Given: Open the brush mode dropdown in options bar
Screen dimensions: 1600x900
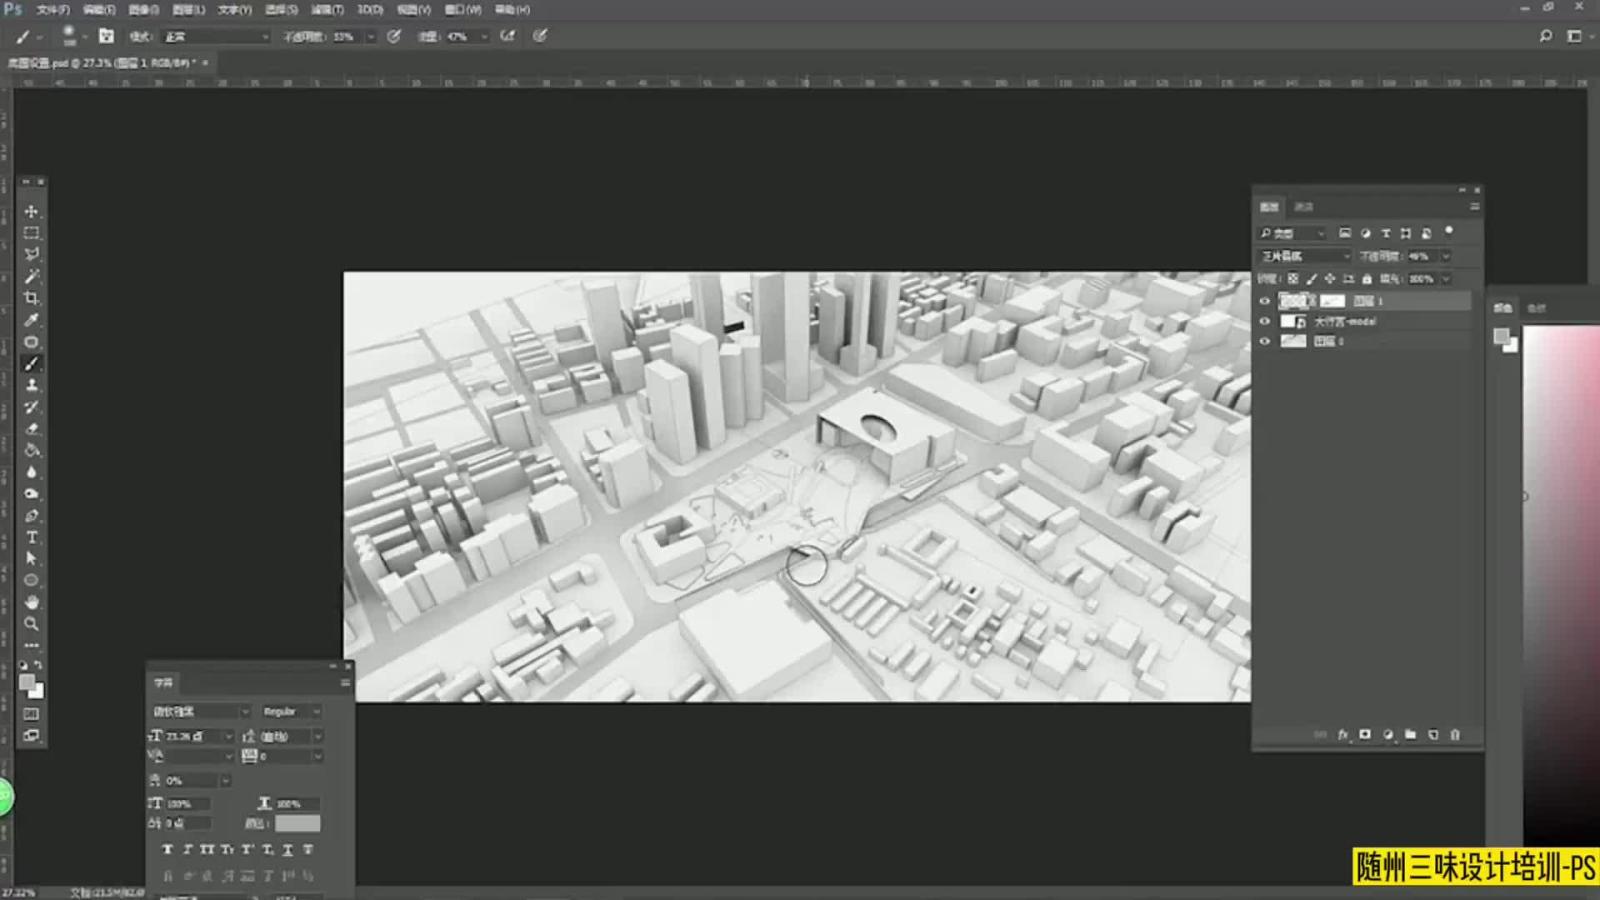Looking at the screenshot, I should 216,37.
